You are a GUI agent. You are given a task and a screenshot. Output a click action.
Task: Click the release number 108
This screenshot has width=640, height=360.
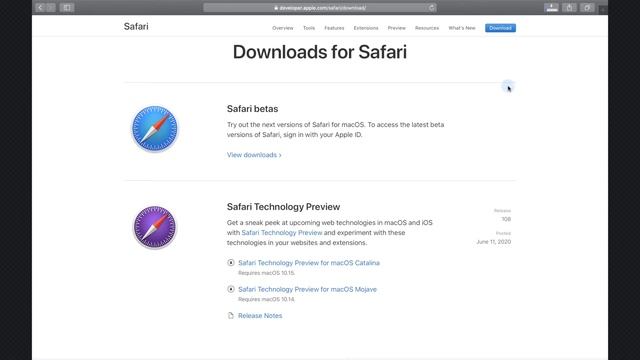pos(506,220)
